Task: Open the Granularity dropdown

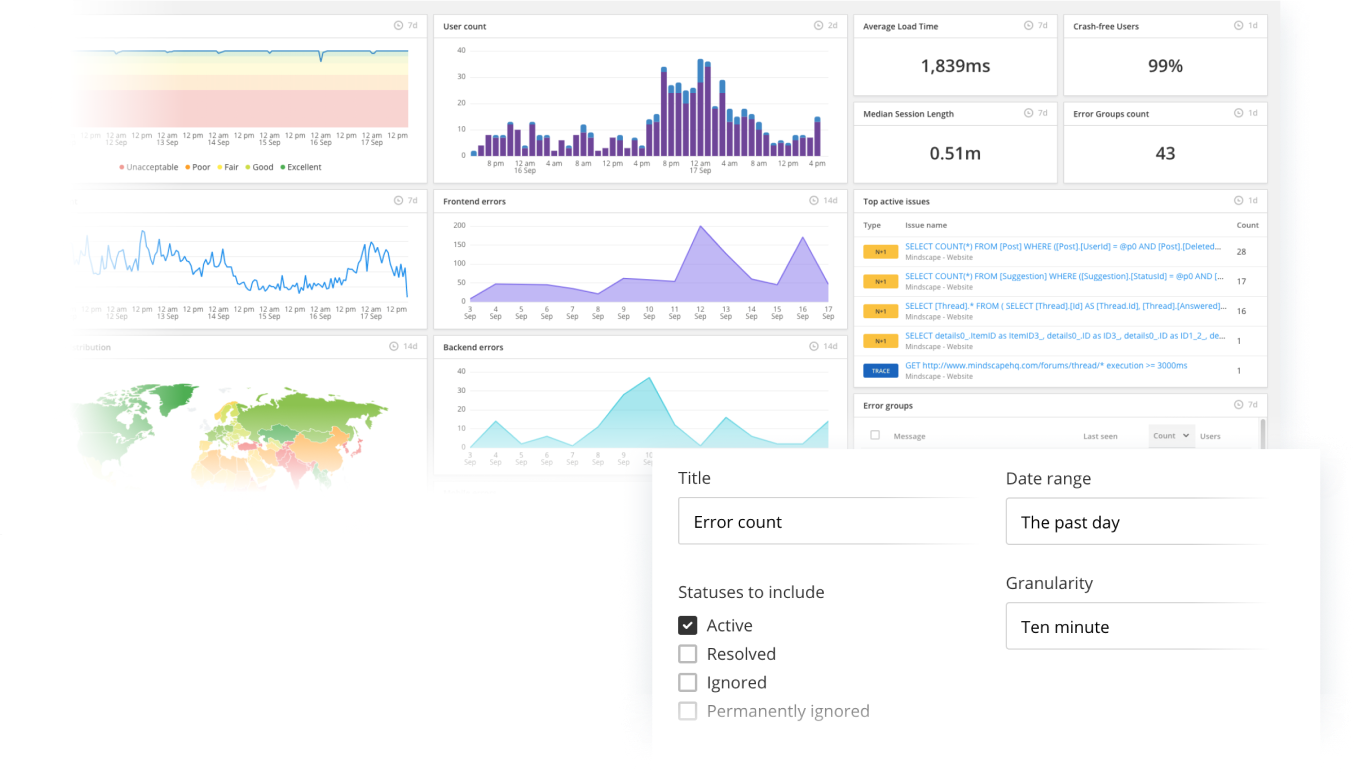Action: point(1135,626)
